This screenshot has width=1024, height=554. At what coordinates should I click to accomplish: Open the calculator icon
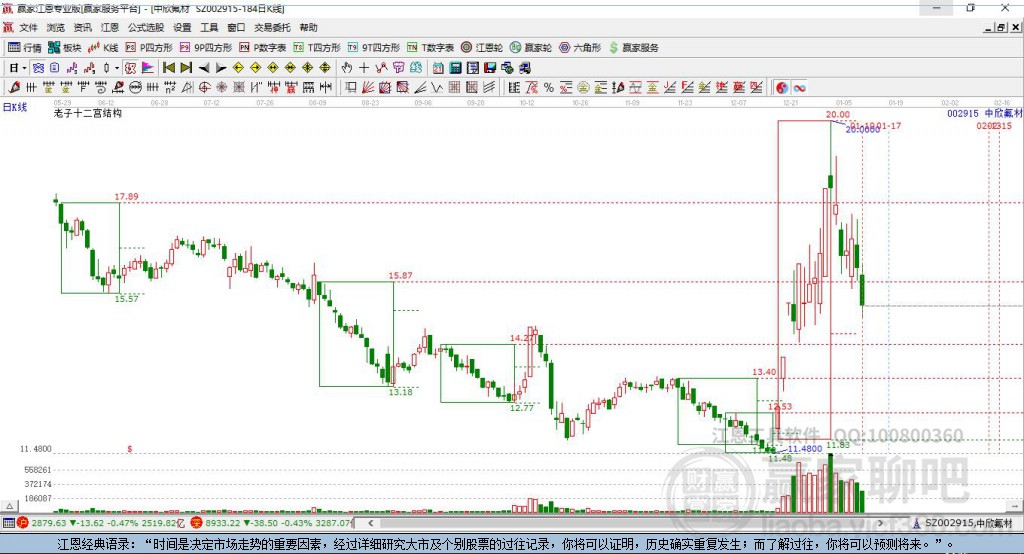[455, 68]
